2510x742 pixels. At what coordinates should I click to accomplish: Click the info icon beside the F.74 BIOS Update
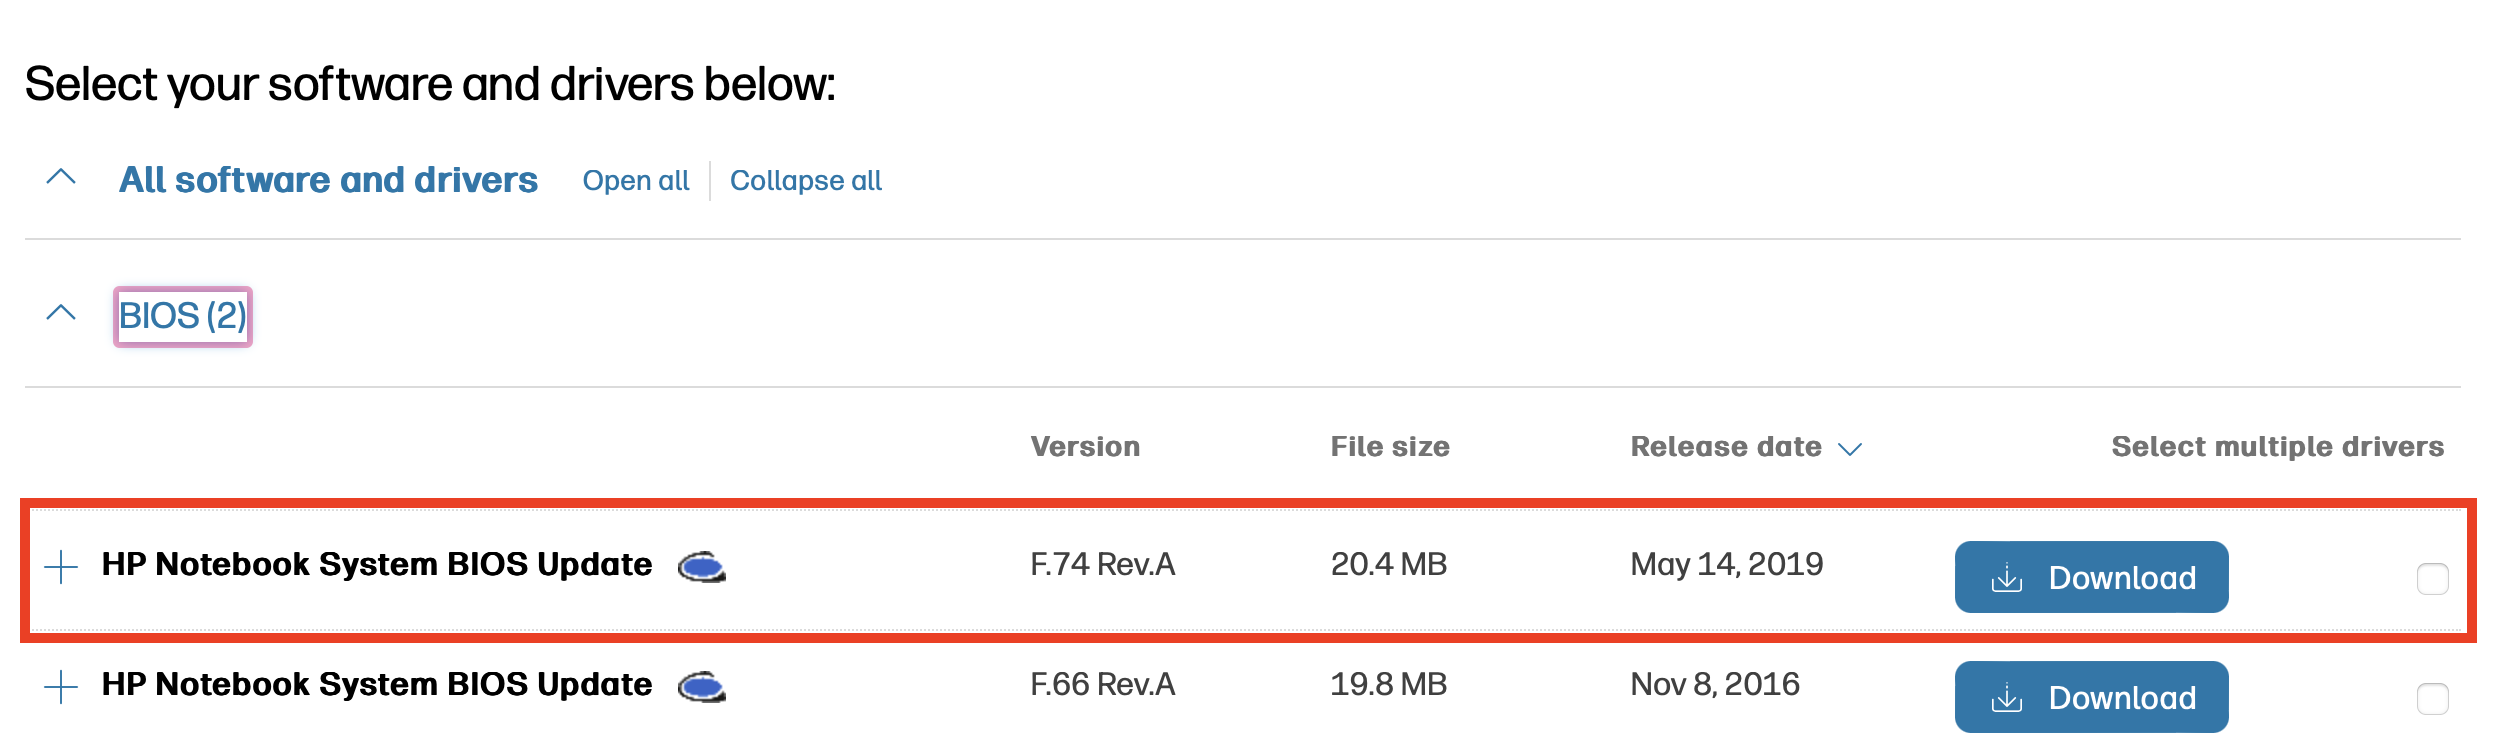tap(701, 568)
